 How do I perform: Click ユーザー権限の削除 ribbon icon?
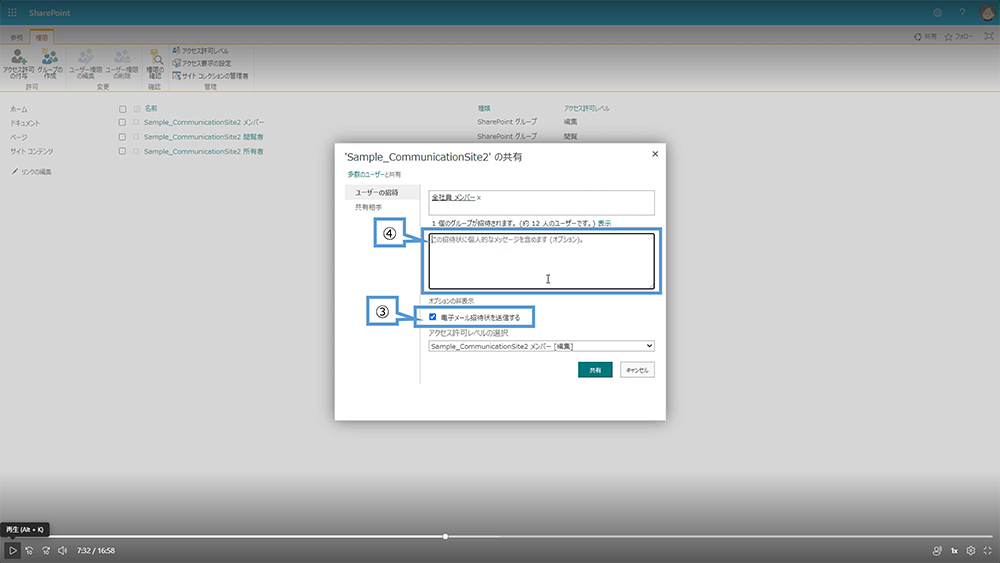pyautogui.click(x=122, y=64)
